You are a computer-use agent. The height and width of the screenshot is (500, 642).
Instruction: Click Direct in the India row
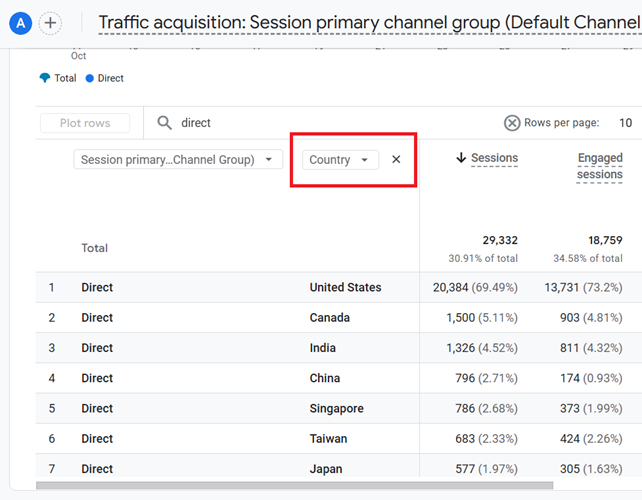[97, 348]
